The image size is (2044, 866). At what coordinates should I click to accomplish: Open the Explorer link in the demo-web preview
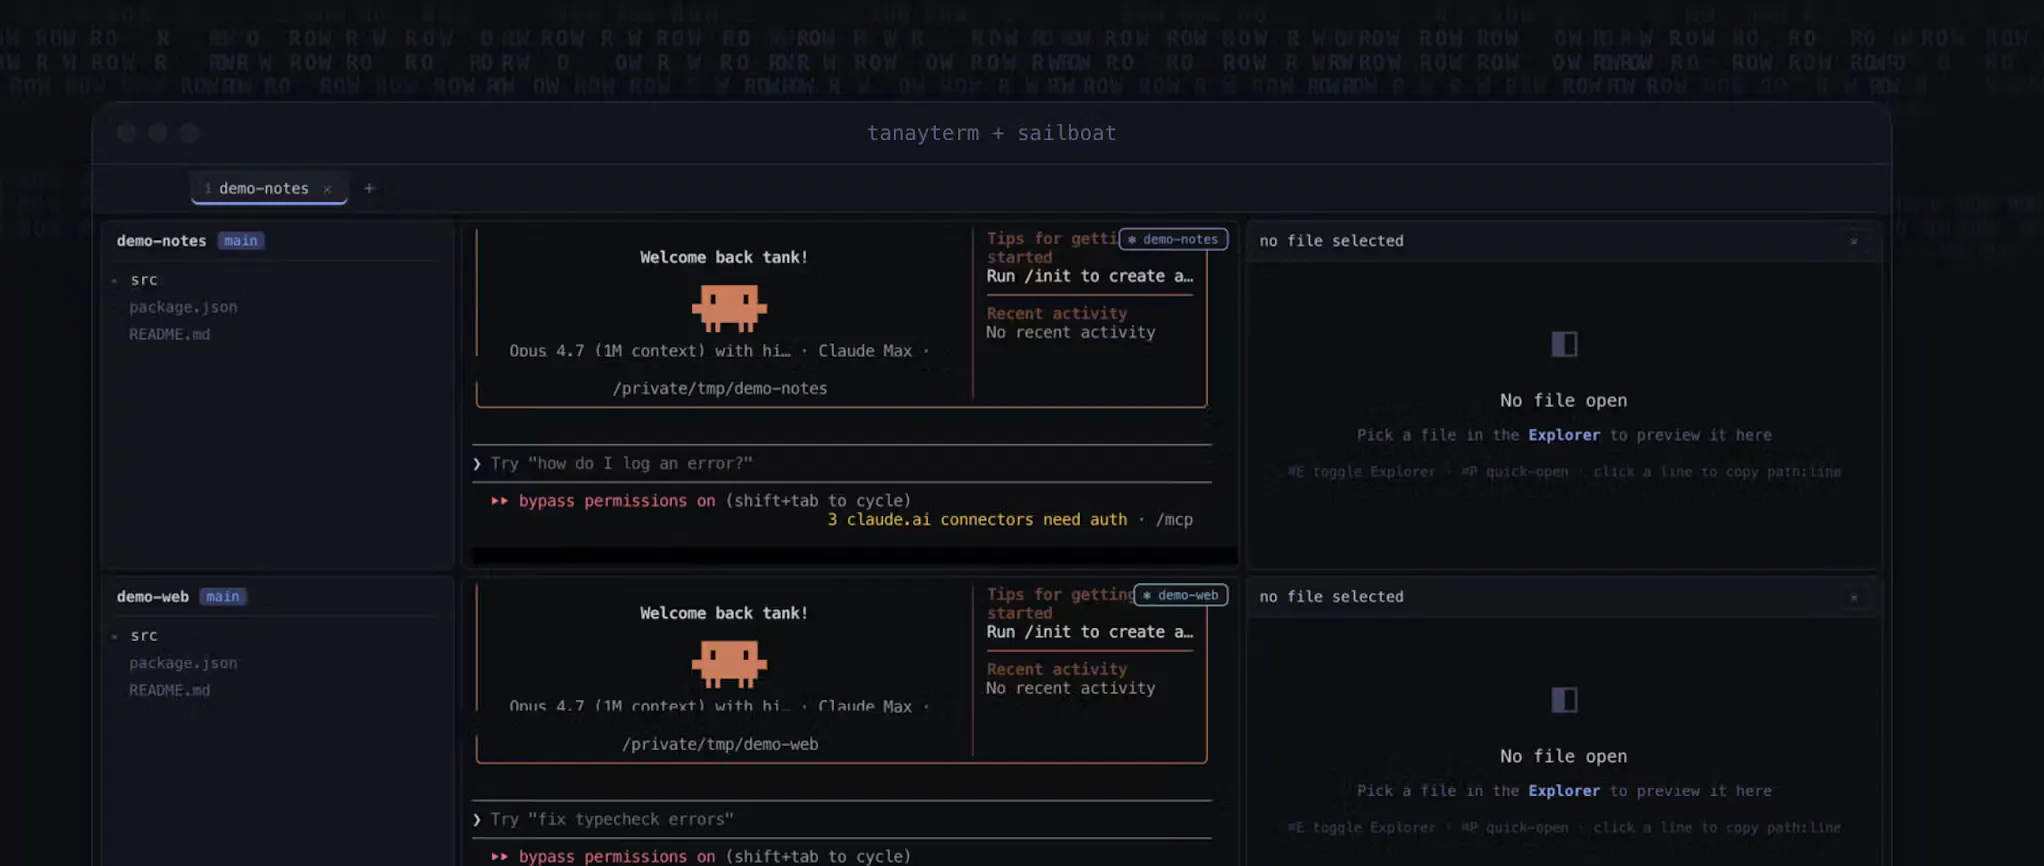coord(1564,791)
